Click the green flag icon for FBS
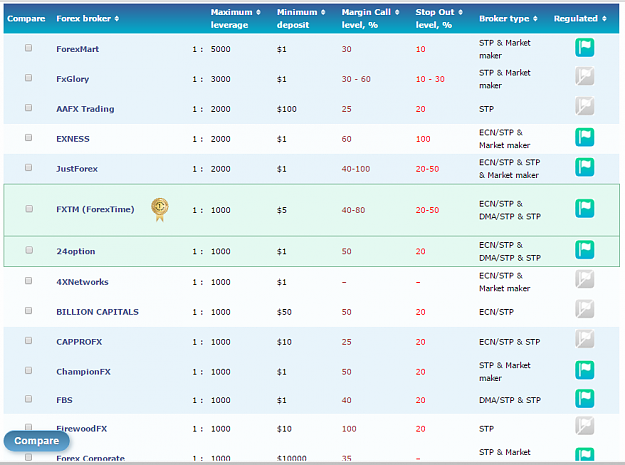 pos(584,399)
